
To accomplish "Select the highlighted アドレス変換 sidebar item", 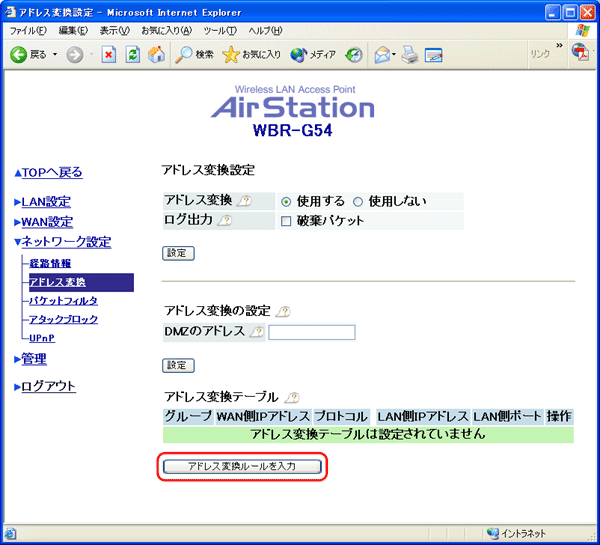I will [x=81, y=282].
